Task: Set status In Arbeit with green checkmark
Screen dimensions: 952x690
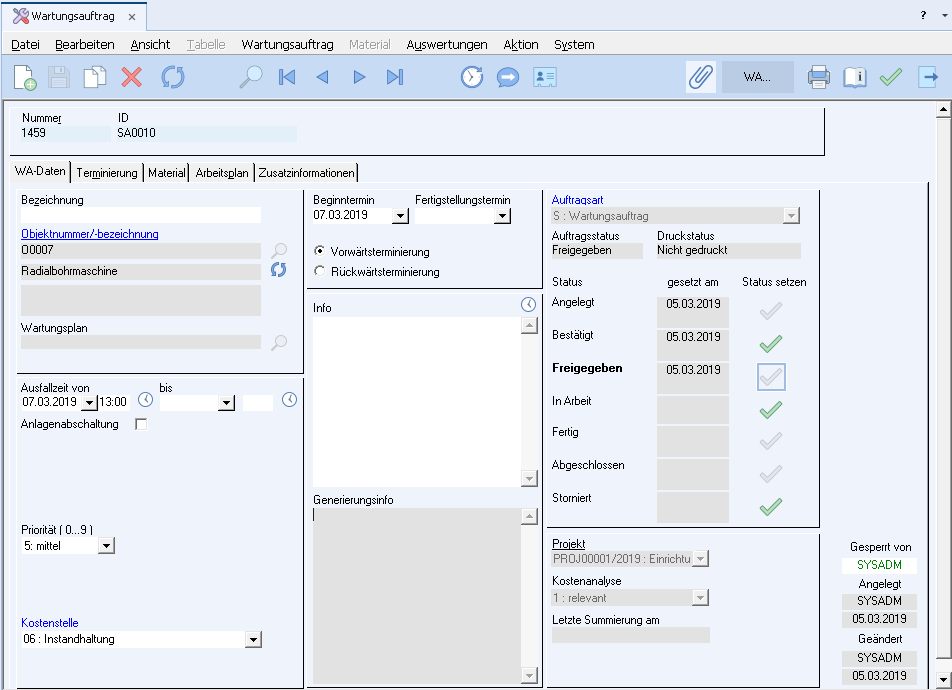Action: tap(770, 409)
